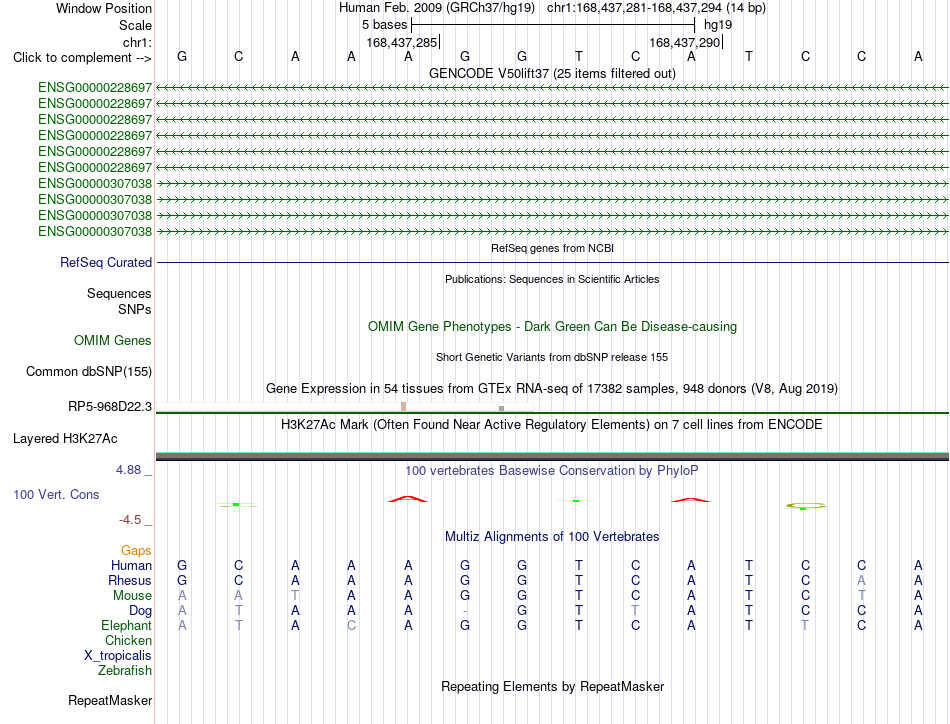
Task: Click the Sequences SNPs track label
Action: (x=119, y=301)
